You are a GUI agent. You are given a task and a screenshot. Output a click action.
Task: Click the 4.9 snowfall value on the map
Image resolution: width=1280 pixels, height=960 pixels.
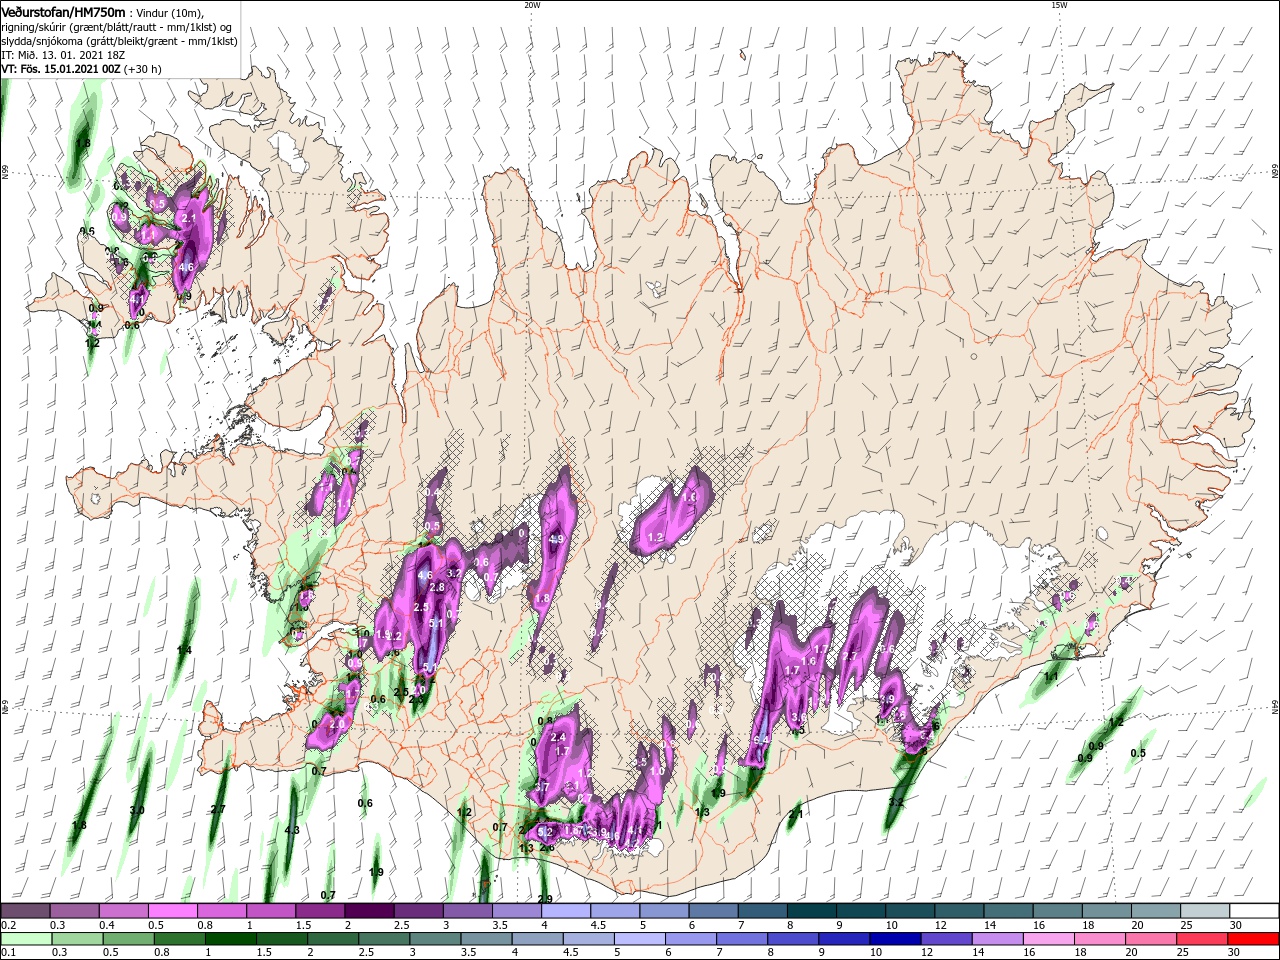pyautogui.click(x=557, y=539)
